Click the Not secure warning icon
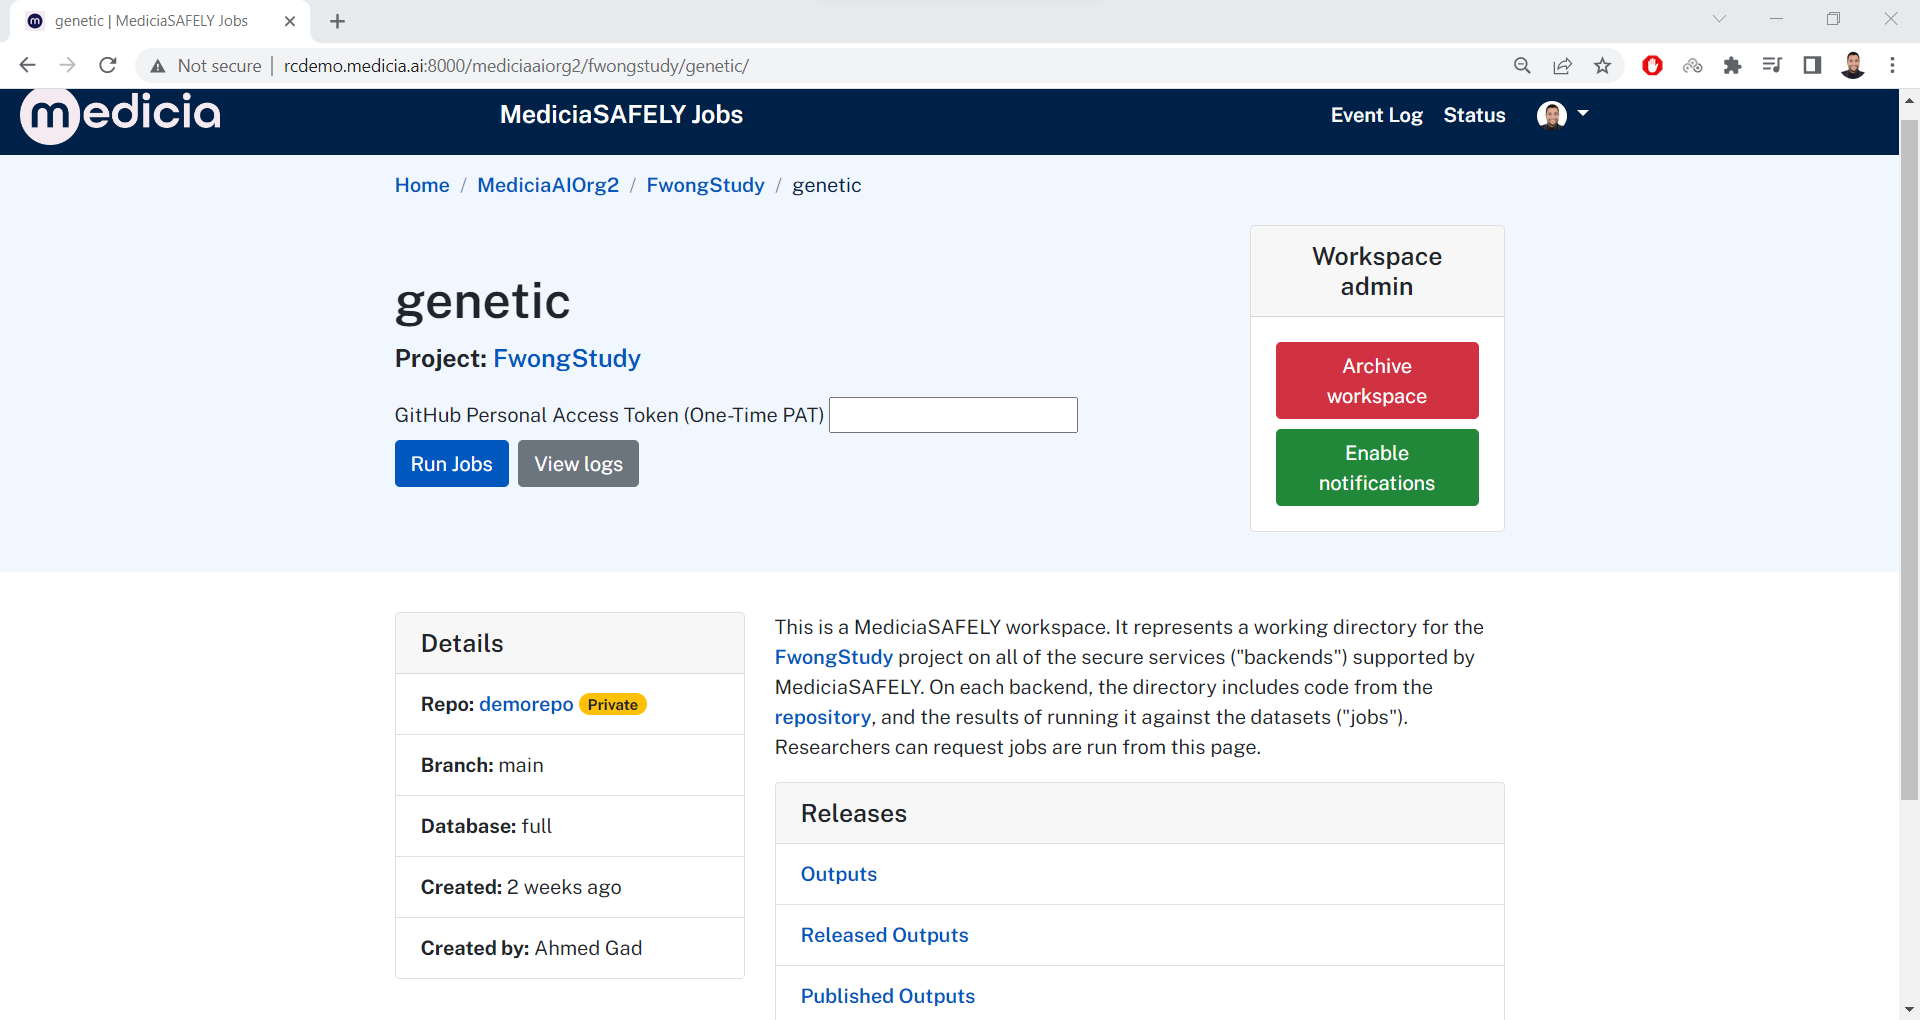The width and height of the screenshot is (1920, 1020). pyautogui.click(x=157, y=66)
